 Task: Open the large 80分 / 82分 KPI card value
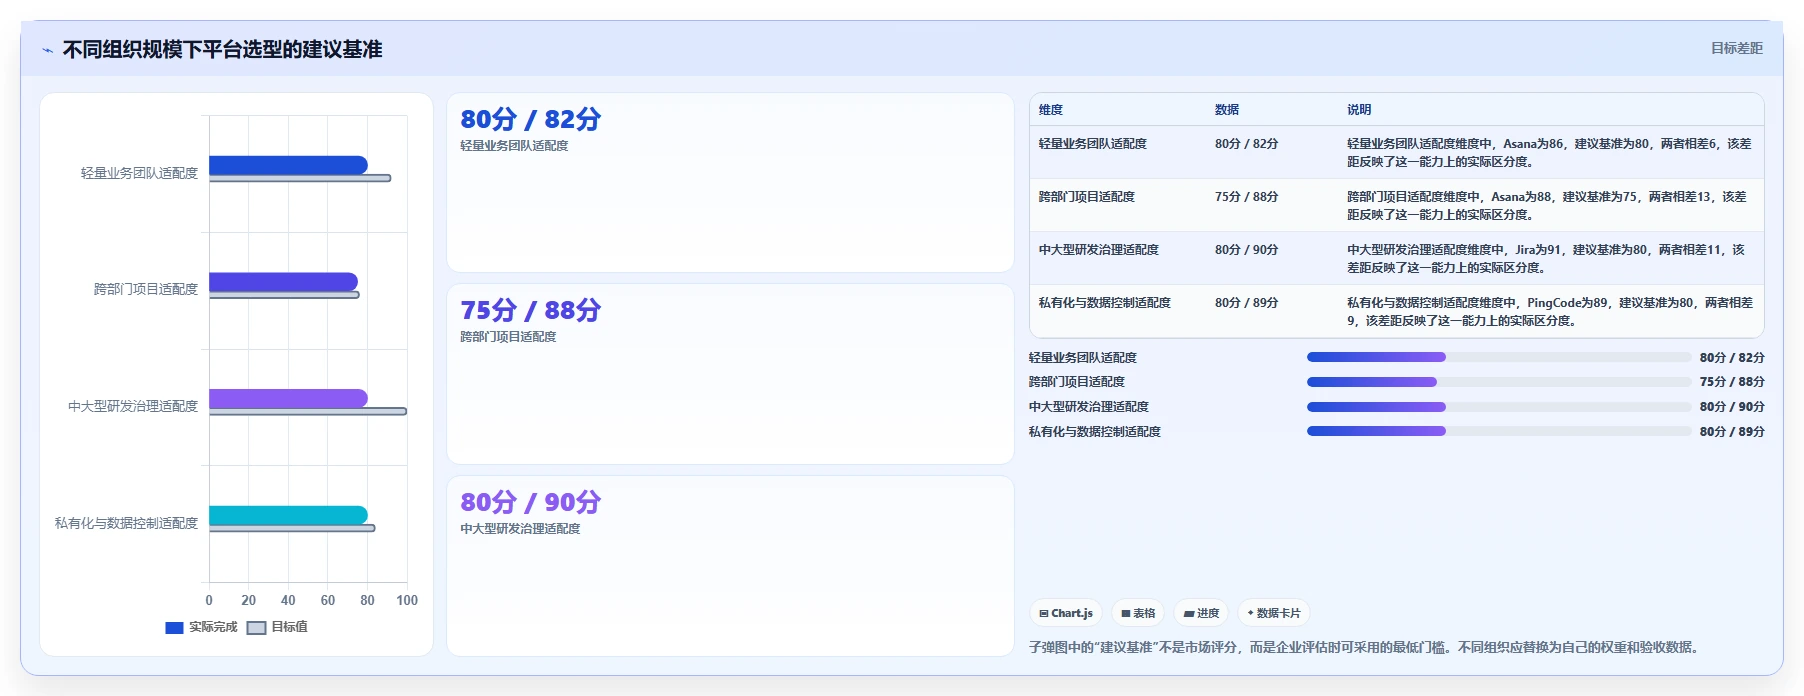point(530,119)
